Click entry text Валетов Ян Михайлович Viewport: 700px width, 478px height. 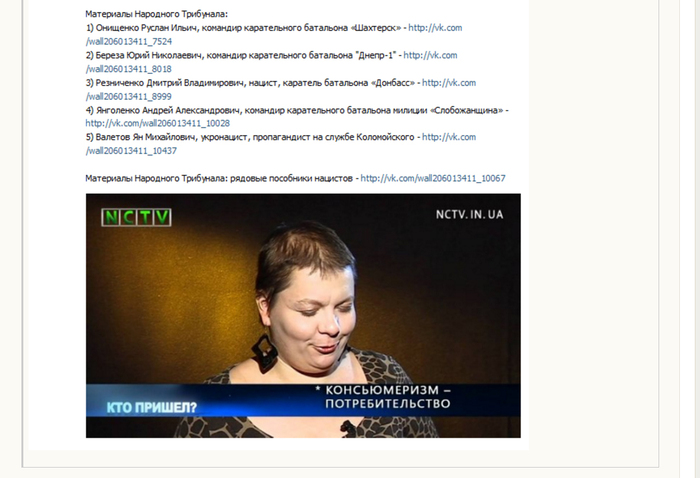[x=146, y=137]
